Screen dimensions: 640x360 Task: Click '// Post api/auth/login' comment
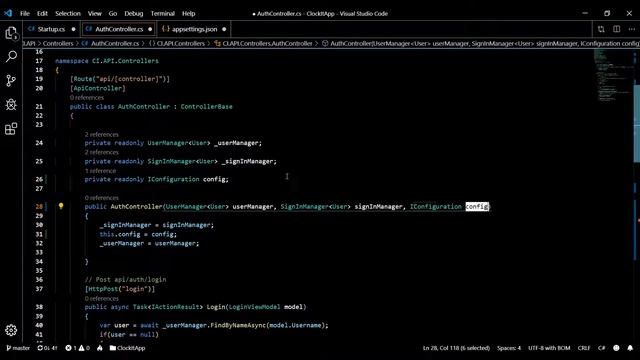[125, 280]
